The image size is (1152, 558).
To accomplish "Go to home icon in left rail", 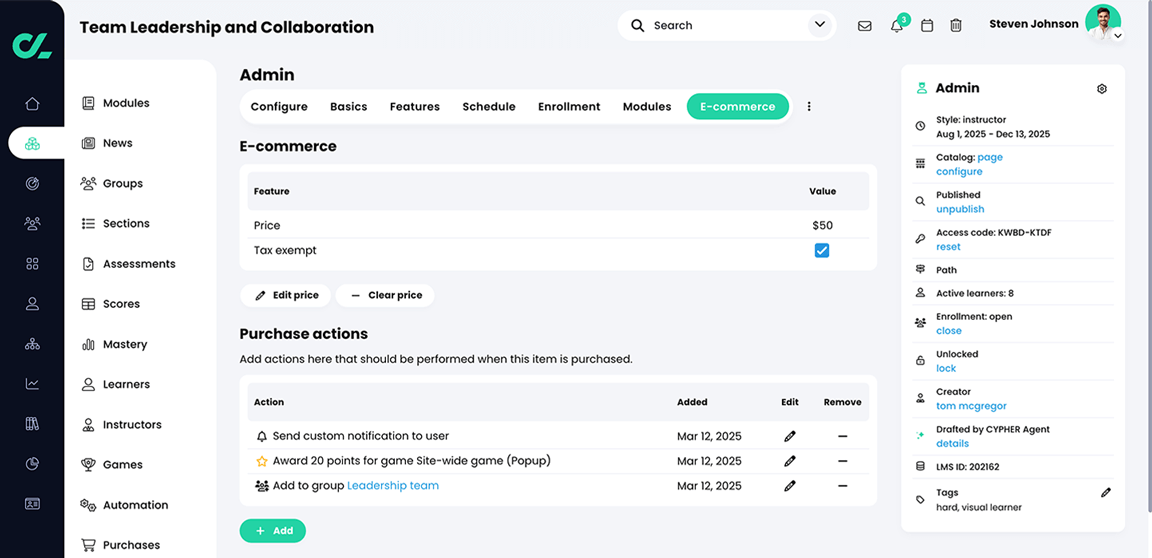I will tap(32, 104).
